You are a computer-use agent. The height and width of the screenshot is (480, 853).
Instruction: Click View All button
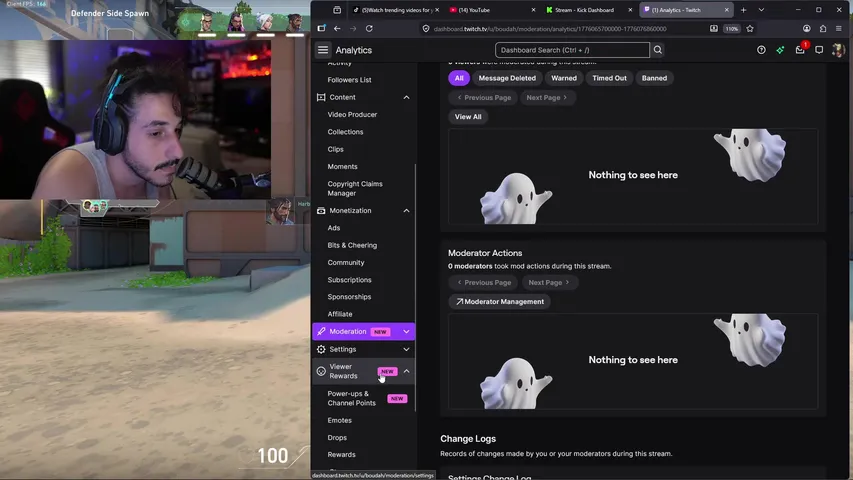click(468, 117)
